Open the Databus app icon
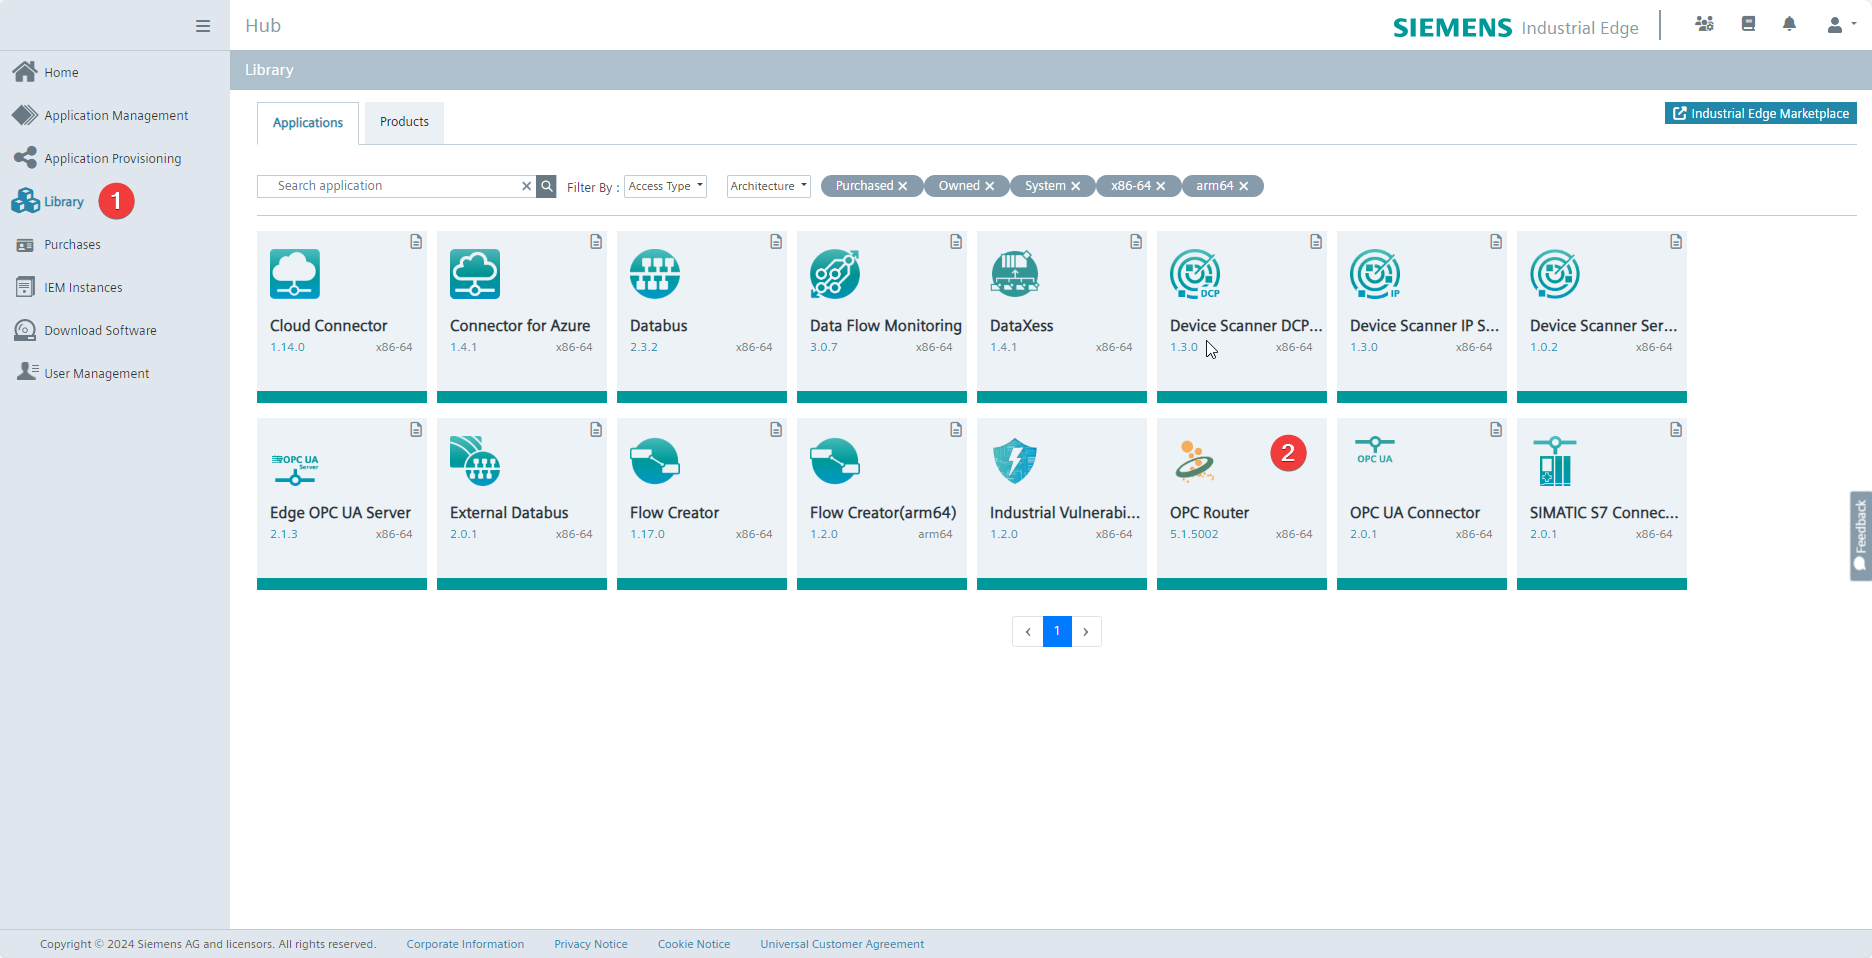Viewport: 1872px width, 958px height. (655, 274)
